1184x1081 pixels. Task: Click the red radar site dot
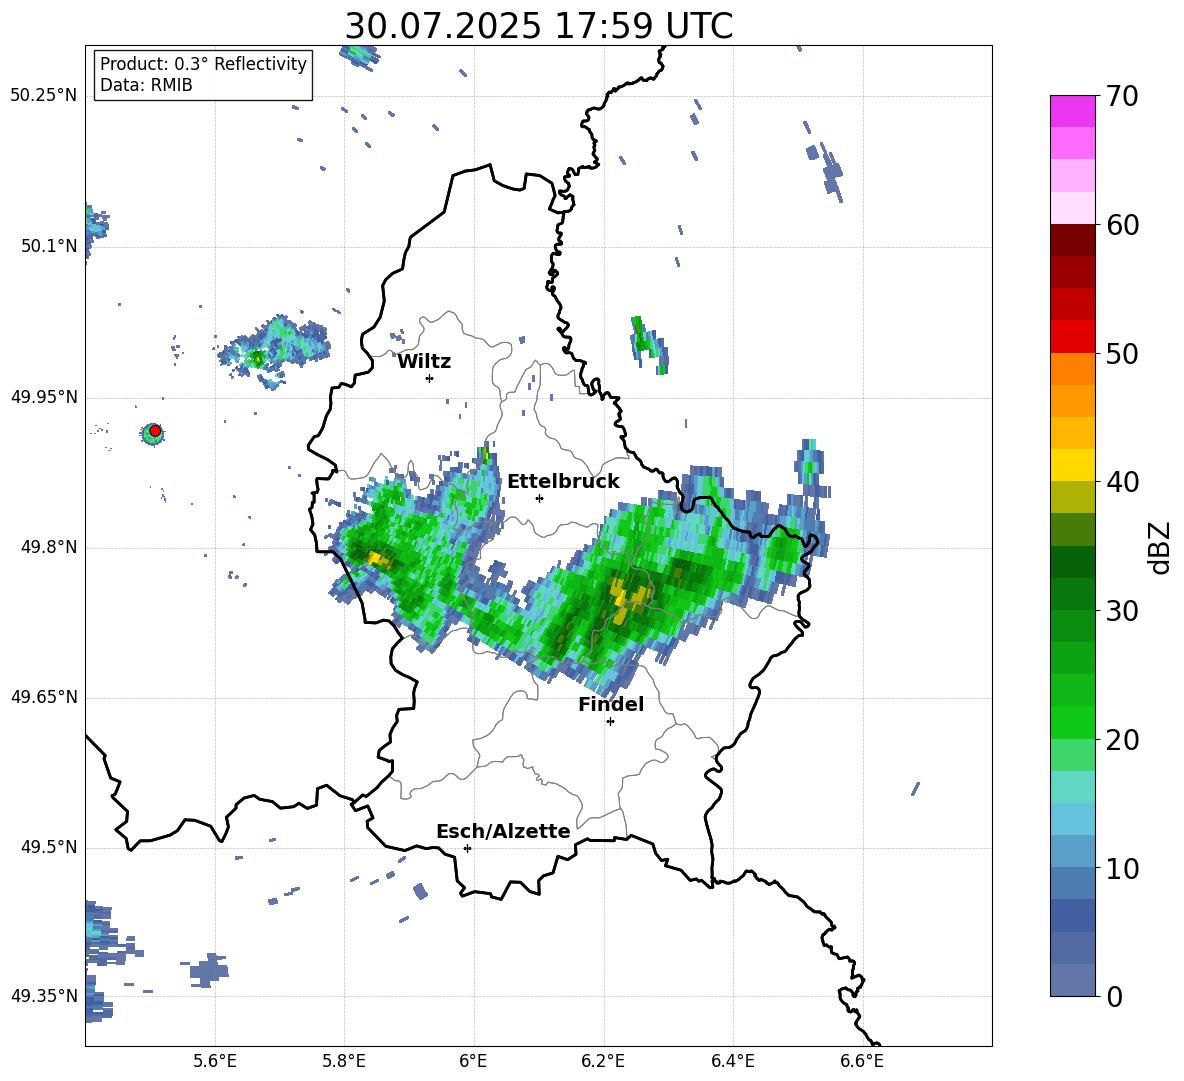(155, 431)
